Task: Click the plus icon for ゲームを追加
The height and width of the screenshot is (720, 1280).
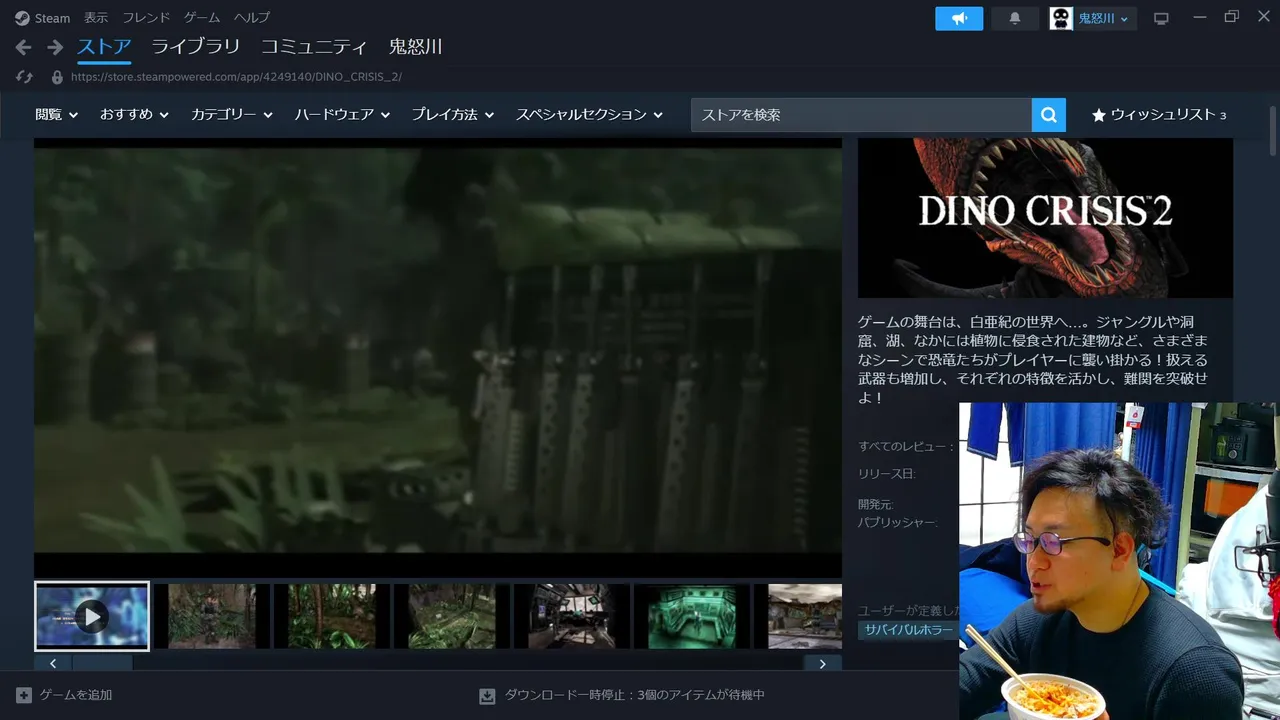Action: tap(24, 695)
